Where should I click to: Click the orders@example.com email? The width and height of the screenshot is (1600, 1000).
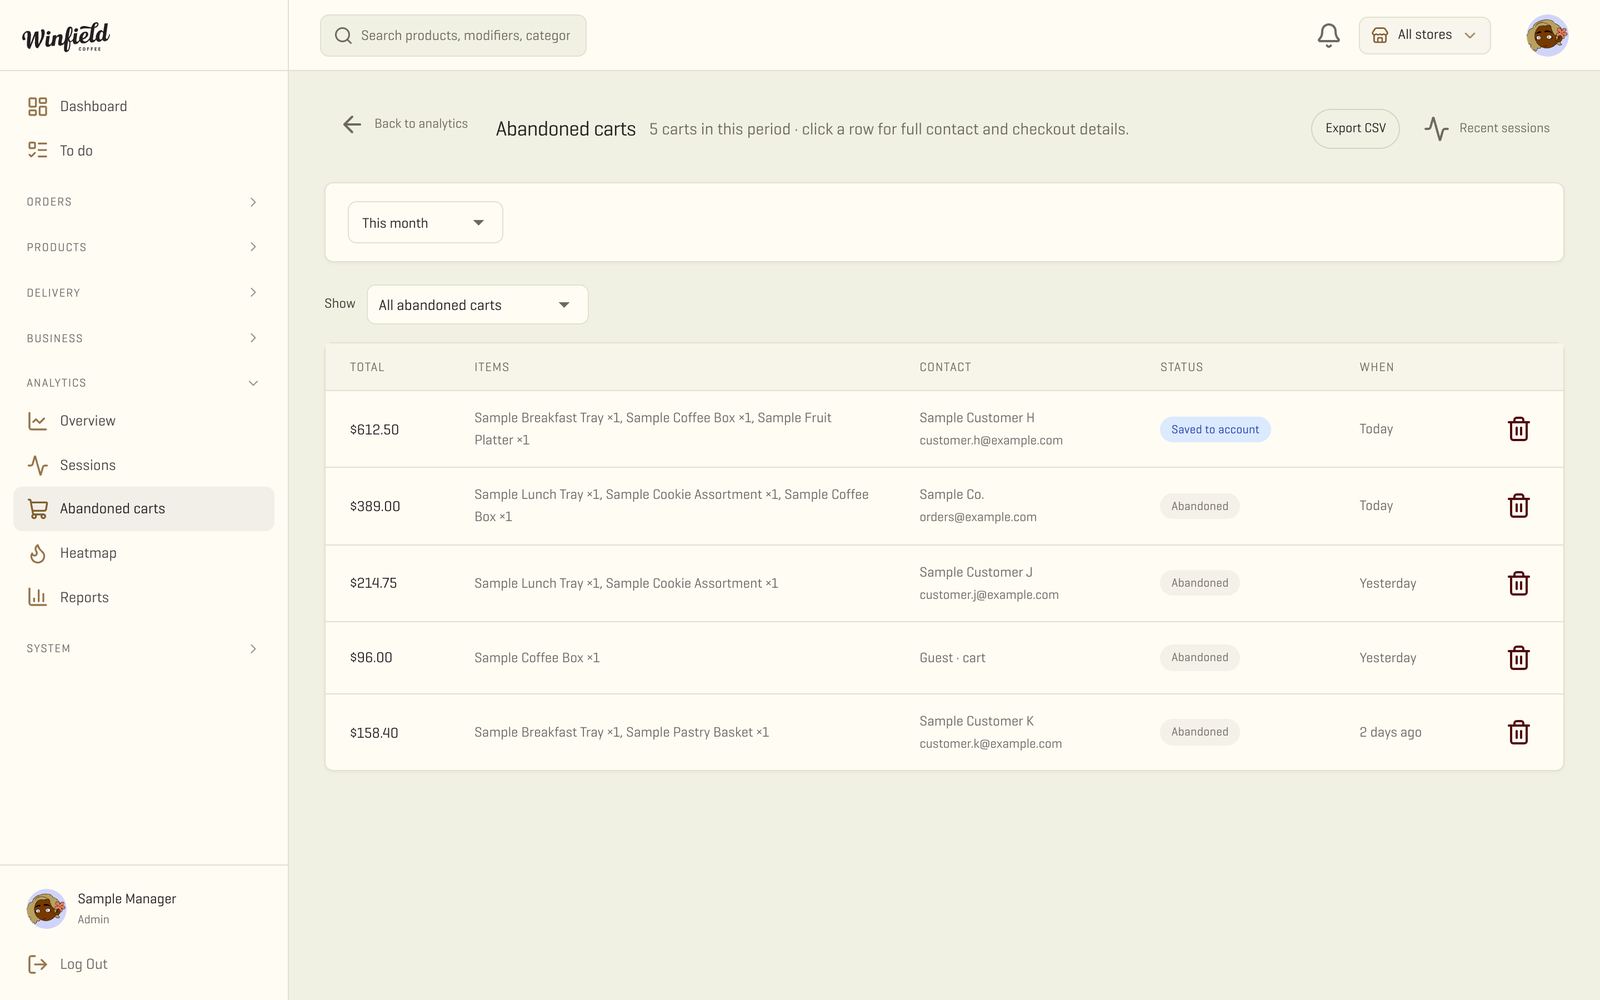click(x=978, y=518)
